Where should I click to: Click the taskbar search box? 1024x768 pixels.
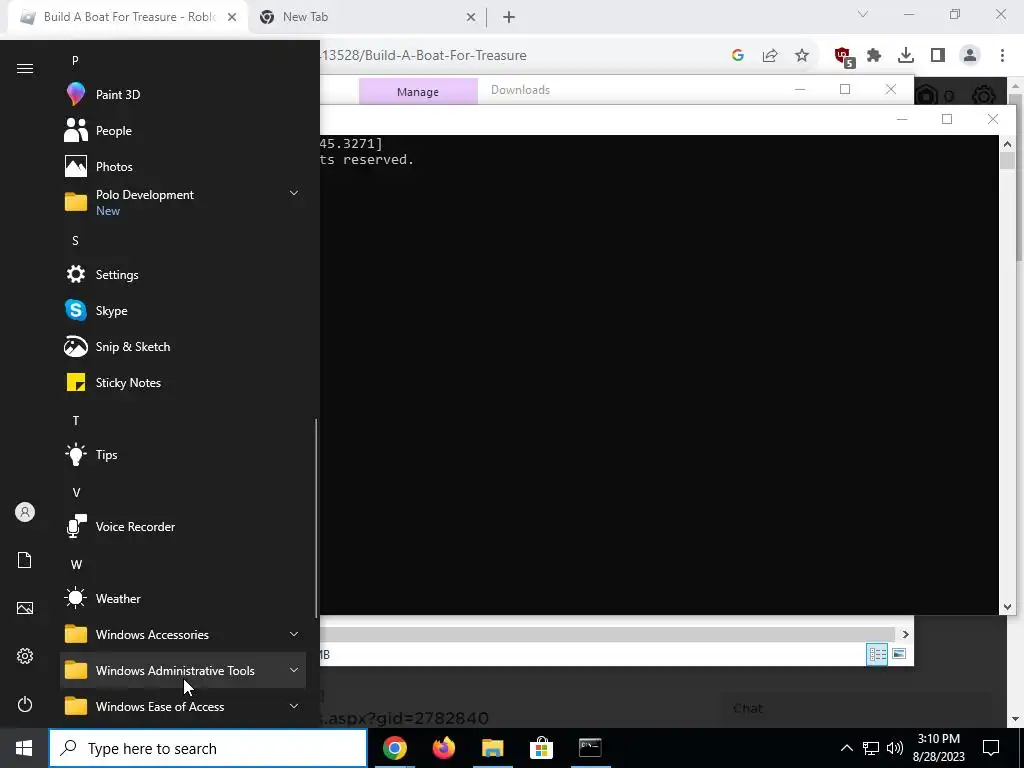click(208, 748)
